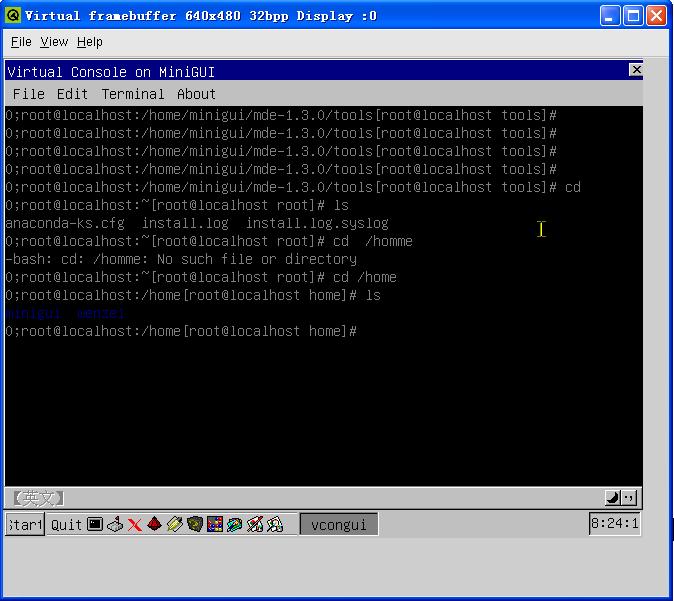This screenshot has height=601, width=674.
Task: Close the Virtual Console on MiniGUI window
Action: coord(635,70)
